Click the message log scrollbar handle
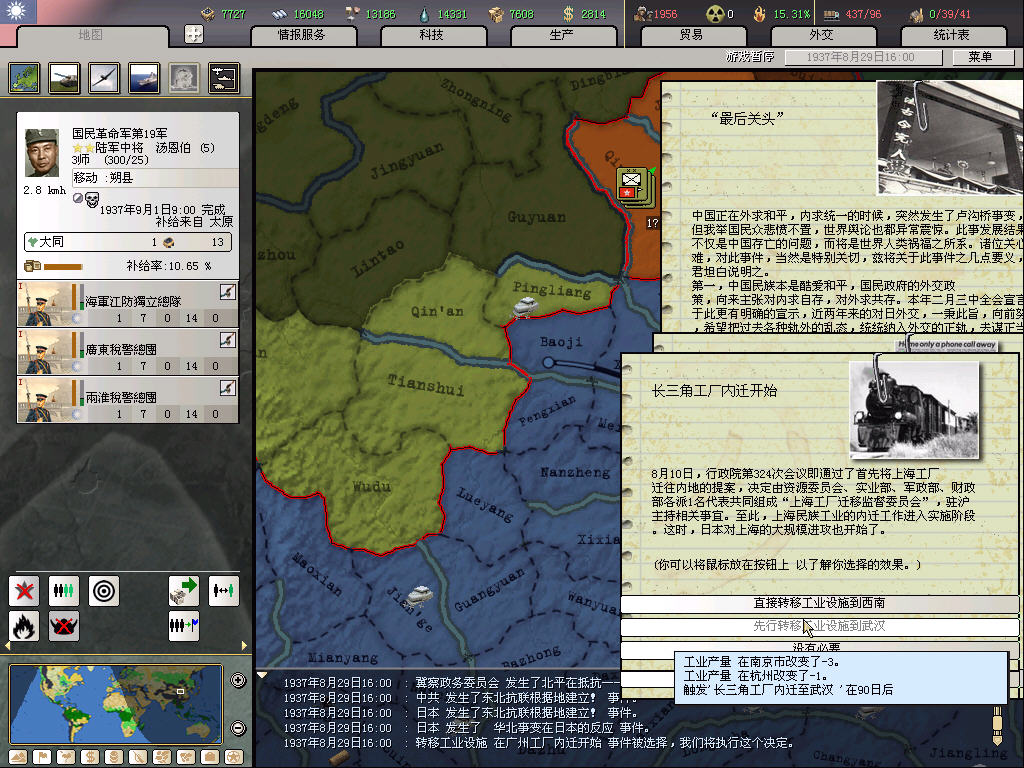The image size is (1024, 768). click(x=997, y=725)
